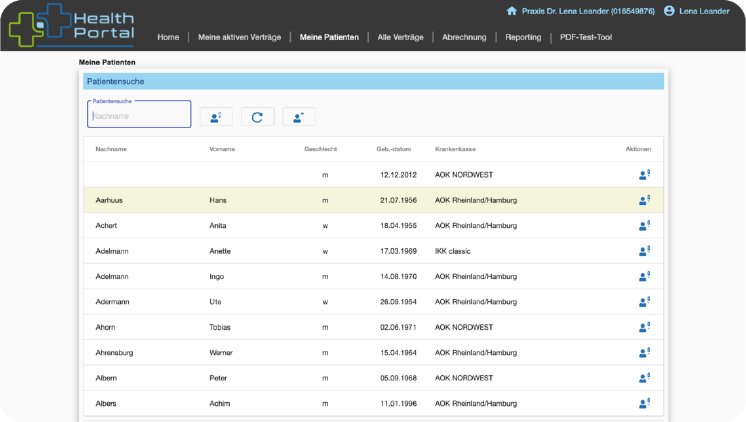The width and height of the screenshot is (746, 422).
Task: Sort by the Krankenkasse column header
Action: 455,149
